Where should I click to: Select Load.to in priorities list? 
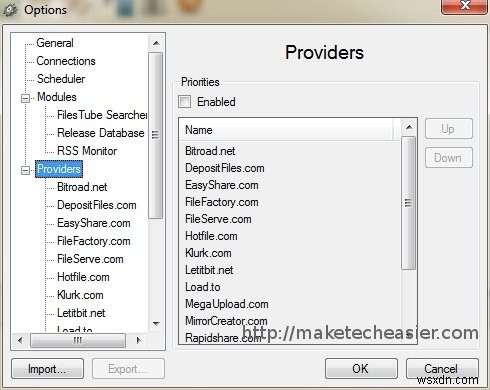[203, 287]
